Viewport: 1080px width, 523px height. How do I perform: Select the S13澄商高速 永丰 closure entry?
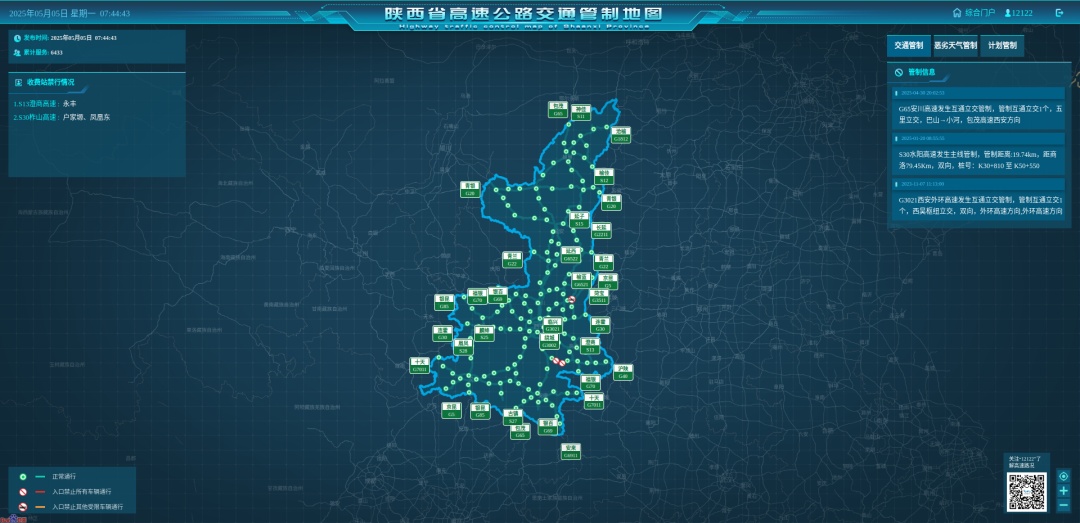point(45,103)
